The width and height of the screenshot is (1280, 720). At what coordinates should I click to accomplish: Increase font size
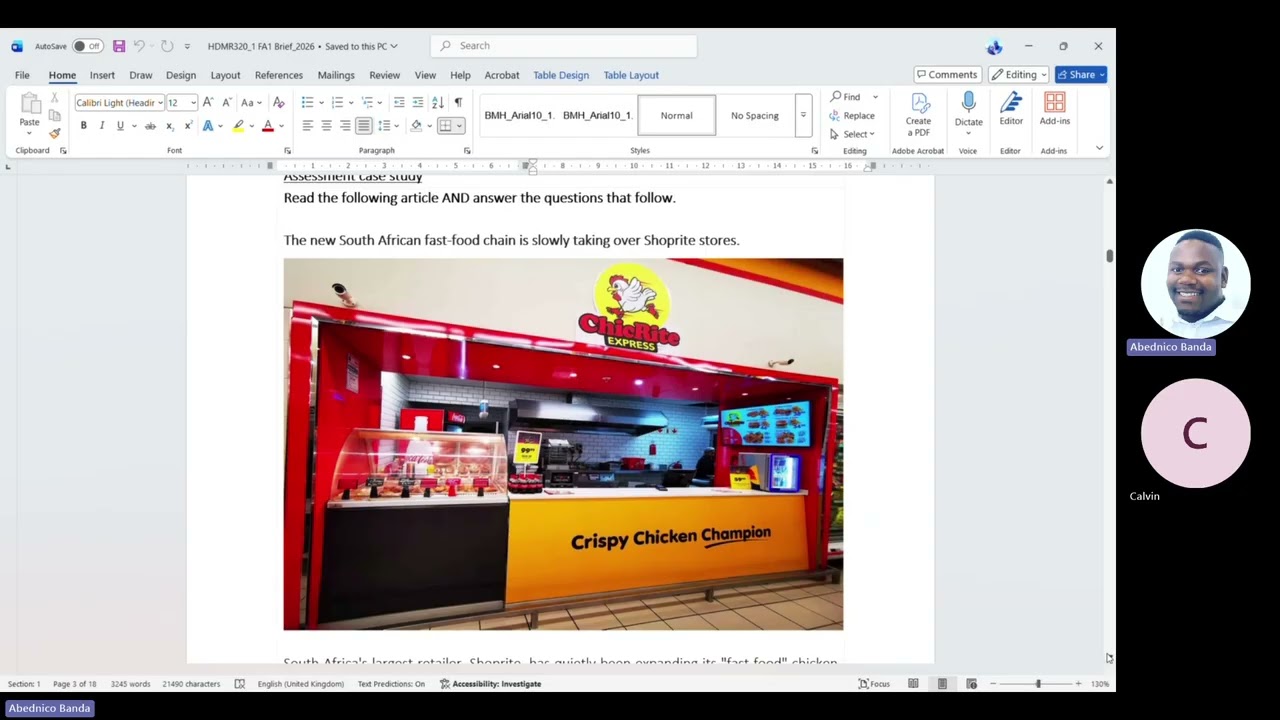click(x=208, y=102)
